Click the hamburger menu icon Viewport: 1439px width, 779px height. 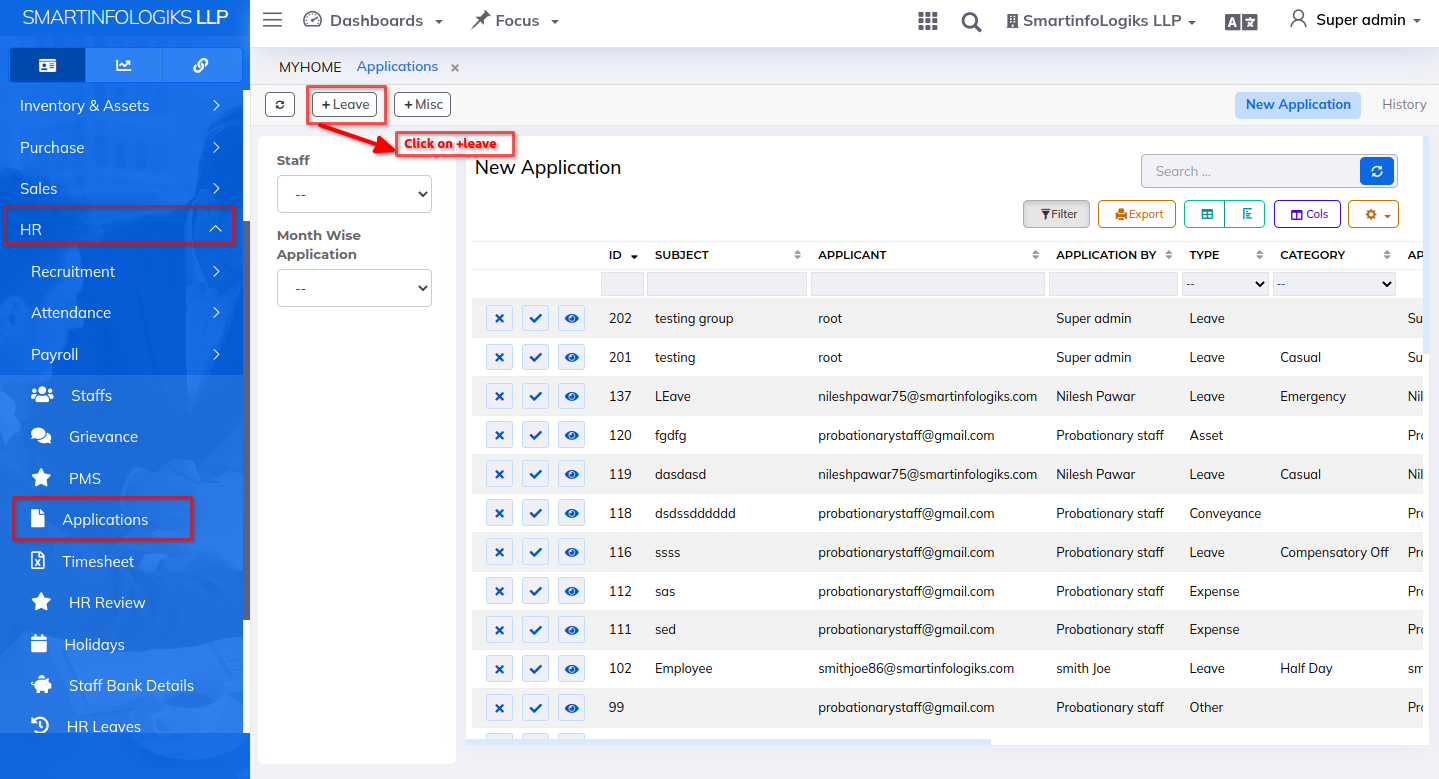click(x=272, y=20)
